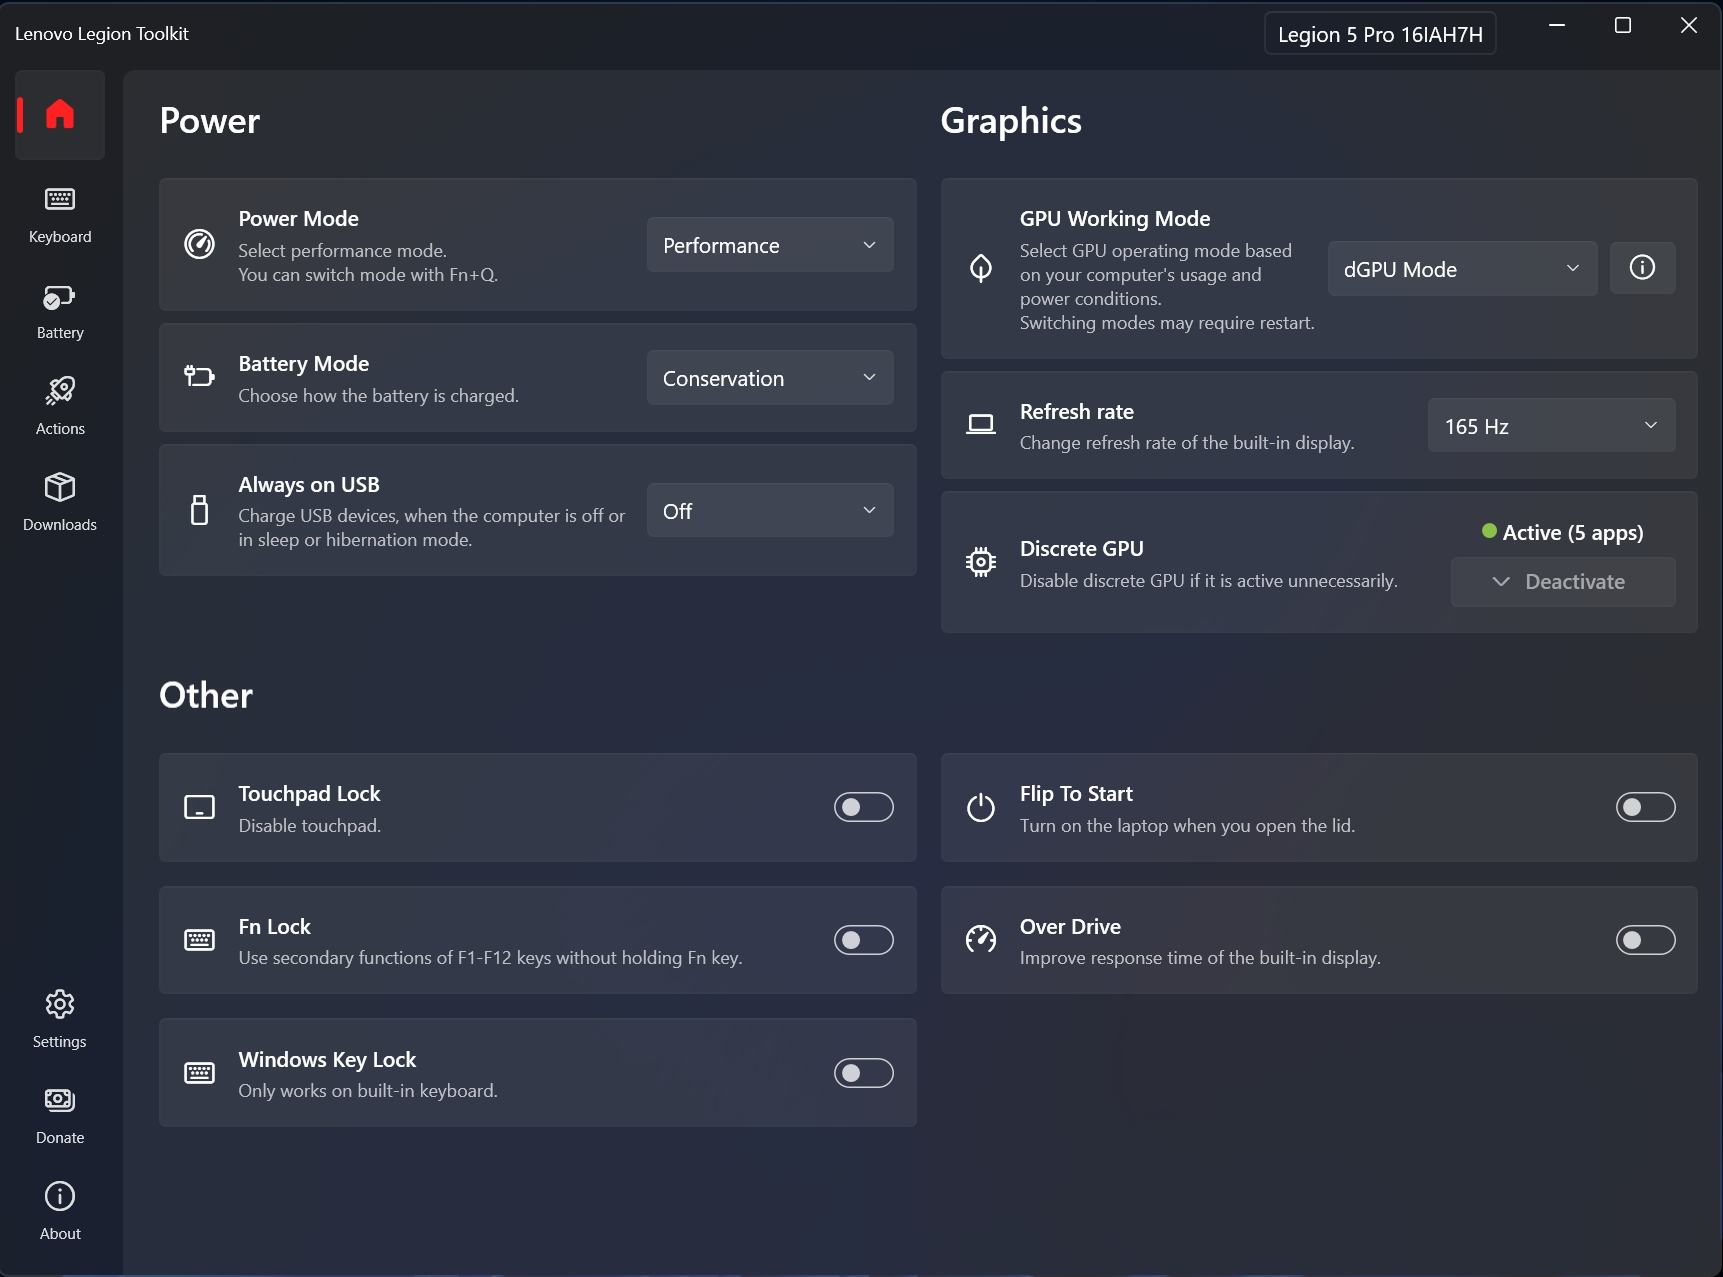Click 'You can switch mode with Fn+Q.' text

point(368,275)
